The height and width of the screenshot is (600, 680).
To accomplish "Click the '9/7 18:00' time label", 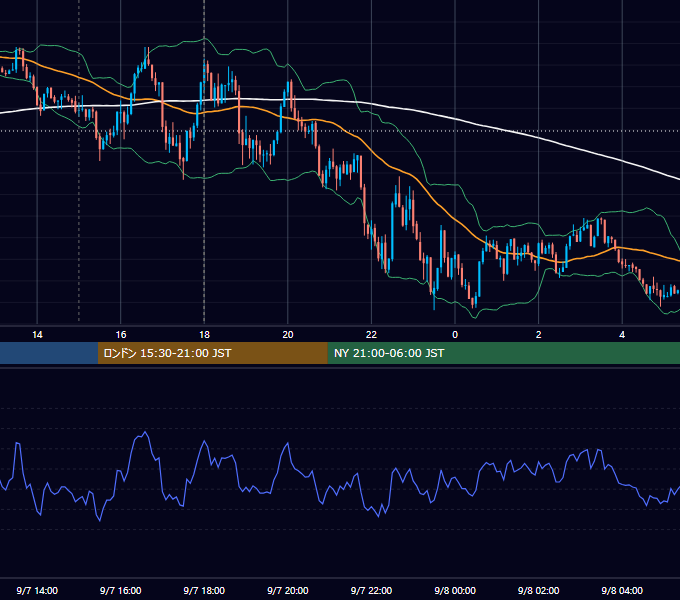I will (204, 590).
